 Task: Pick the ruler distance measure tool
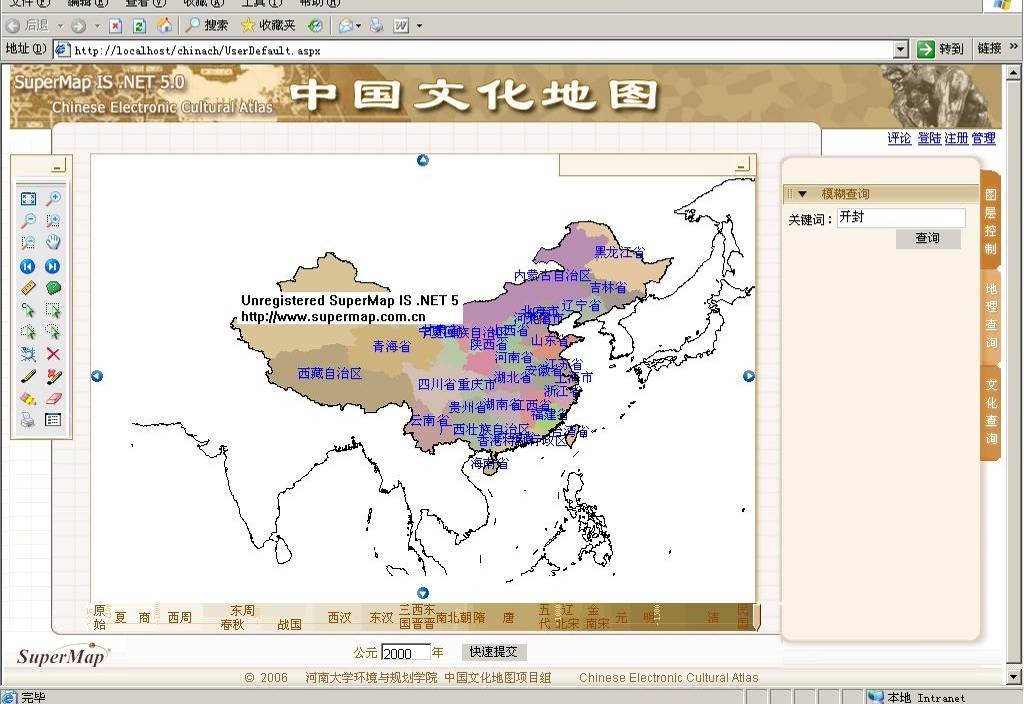[x=28, y=288]
